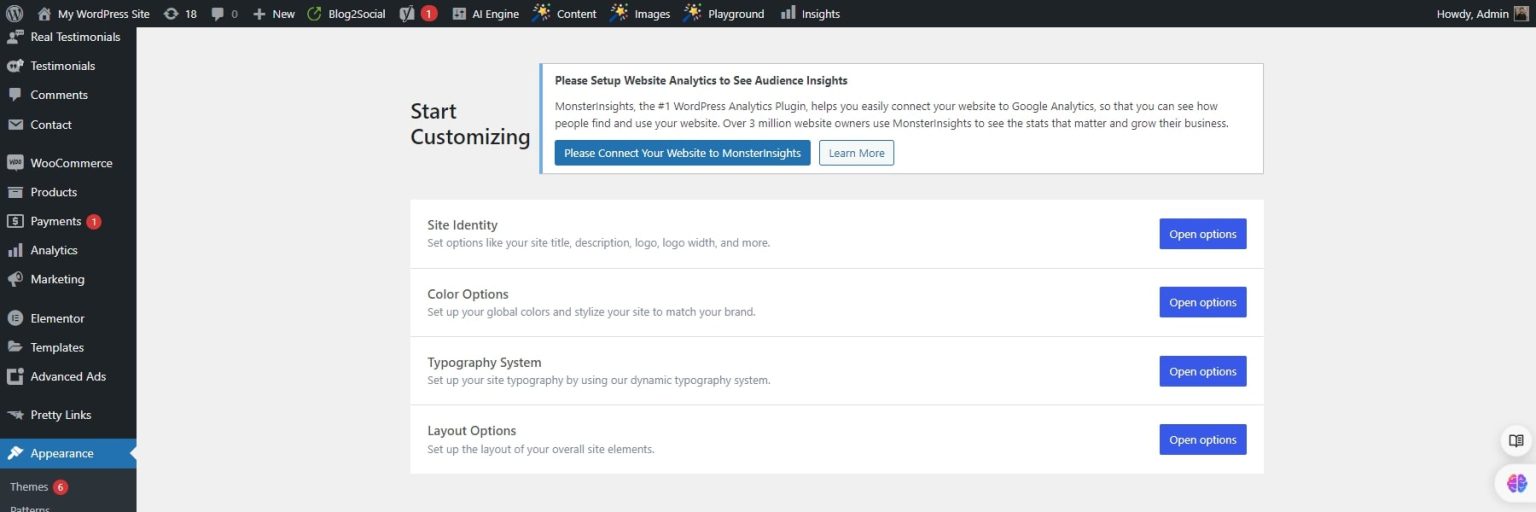Open options for Typography System
This screenshot has height=512, width=1536.
point(1202,371)
